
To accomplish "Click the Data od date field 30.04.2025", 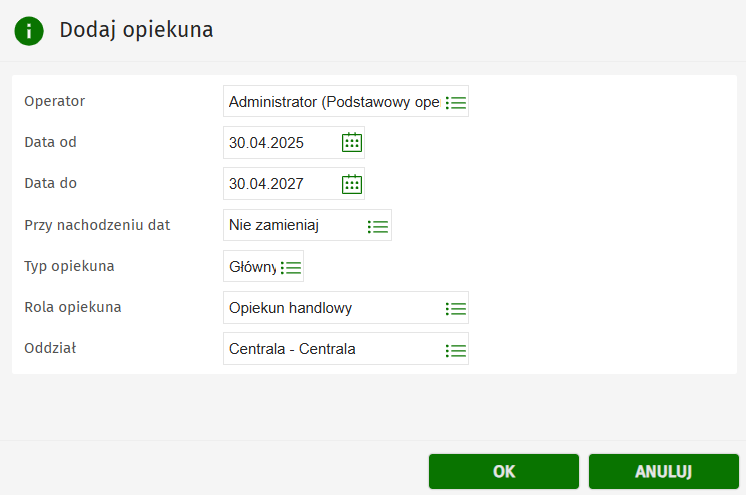I will pyautogui.click(x=281, y=142).
